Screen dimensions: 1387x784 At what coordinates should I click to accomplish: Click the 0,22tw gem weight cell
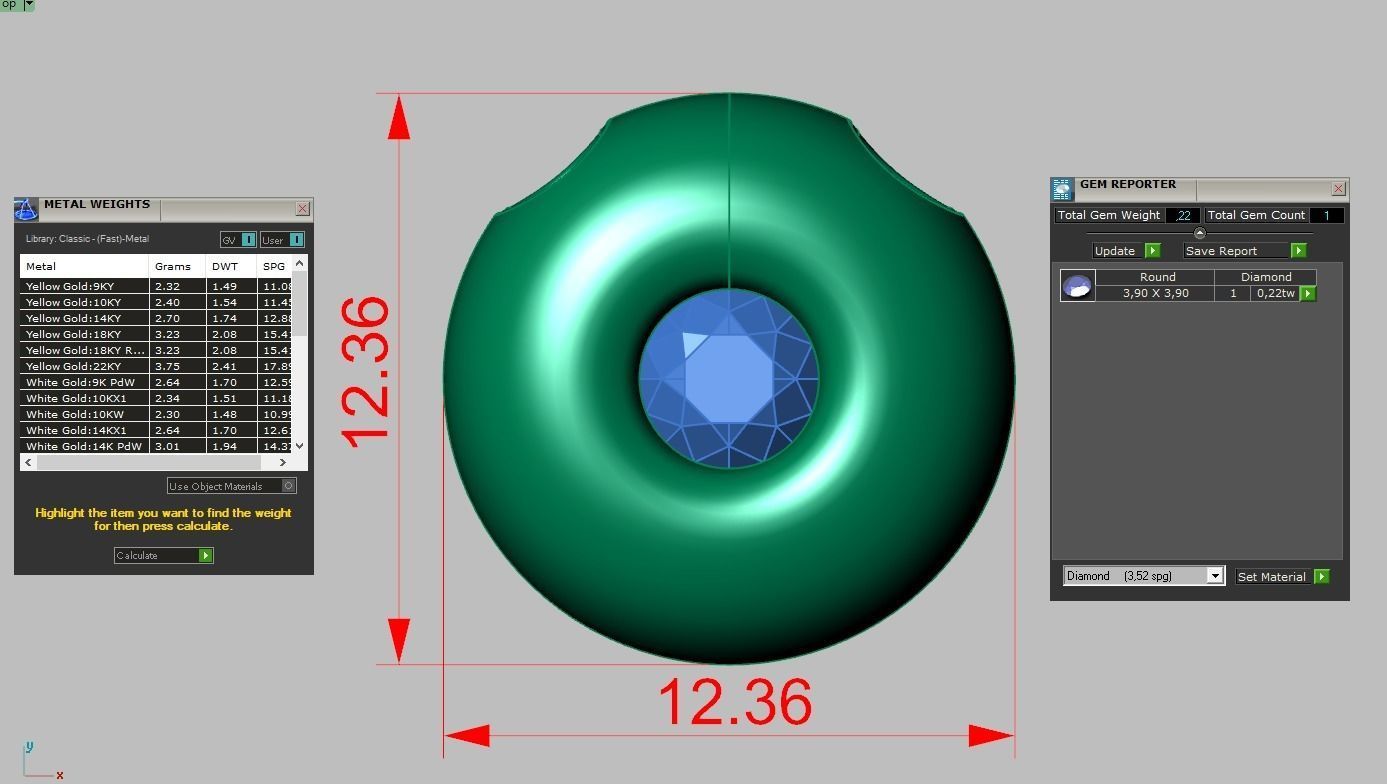[x=1275, y=294]
